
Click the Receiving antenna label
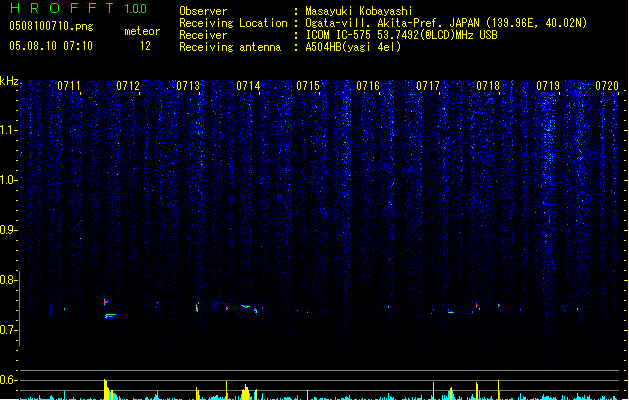230,47
